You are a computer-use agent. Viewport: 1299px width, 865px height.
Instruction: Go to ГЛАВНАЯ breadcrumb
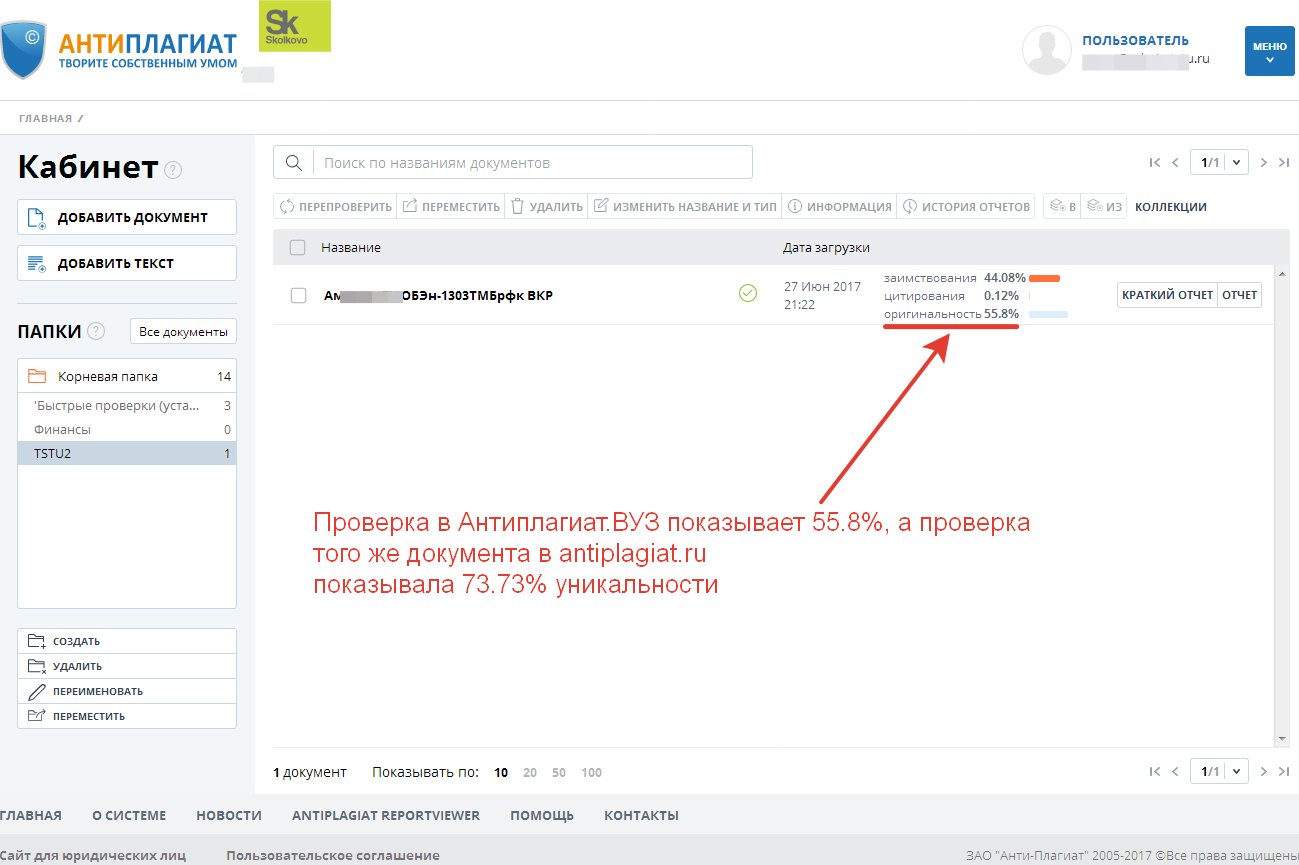click(45, 118)
